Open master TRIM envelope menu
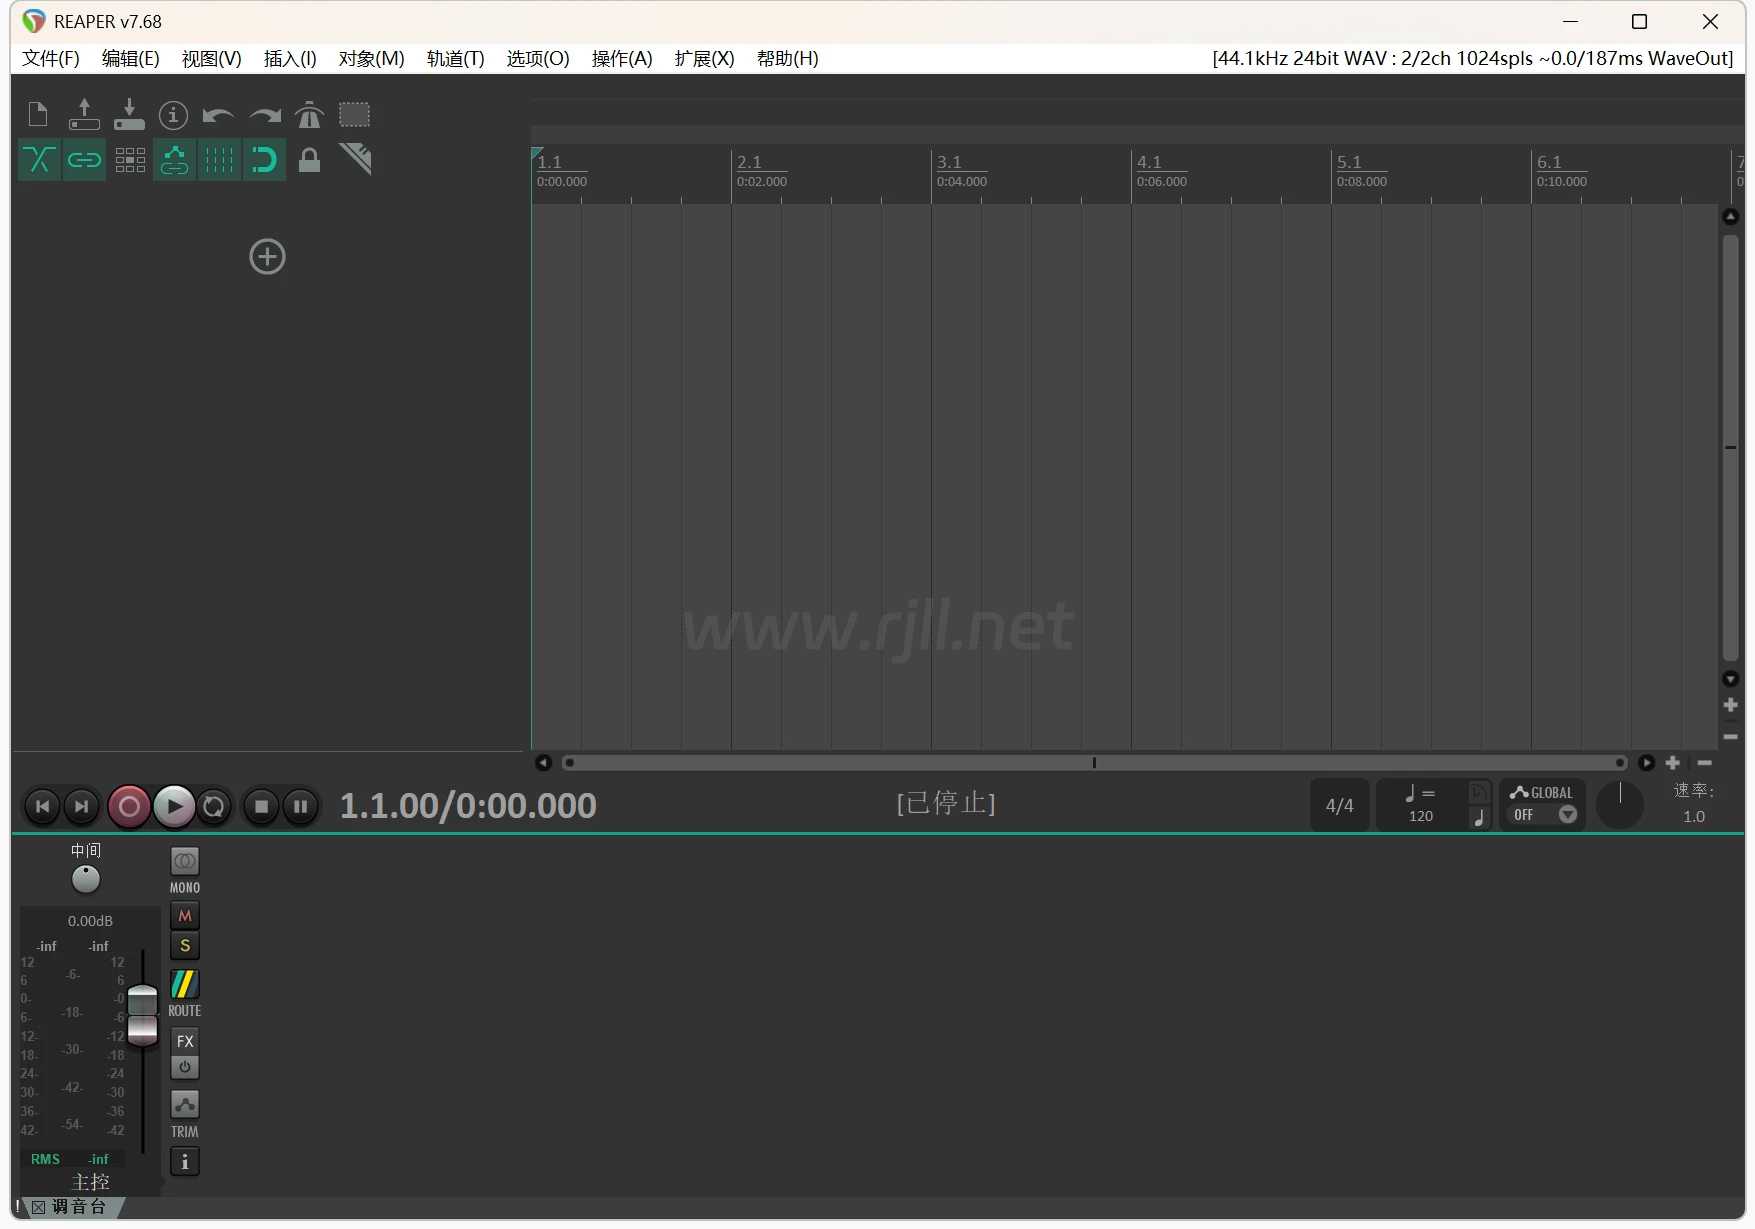 tap(185, 1105)
